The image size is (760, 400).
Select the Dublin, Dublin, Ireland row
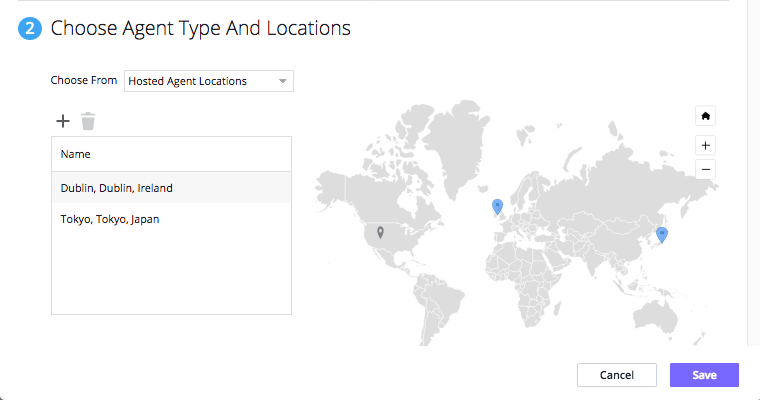pyautogui.click(x=172, y=188)
